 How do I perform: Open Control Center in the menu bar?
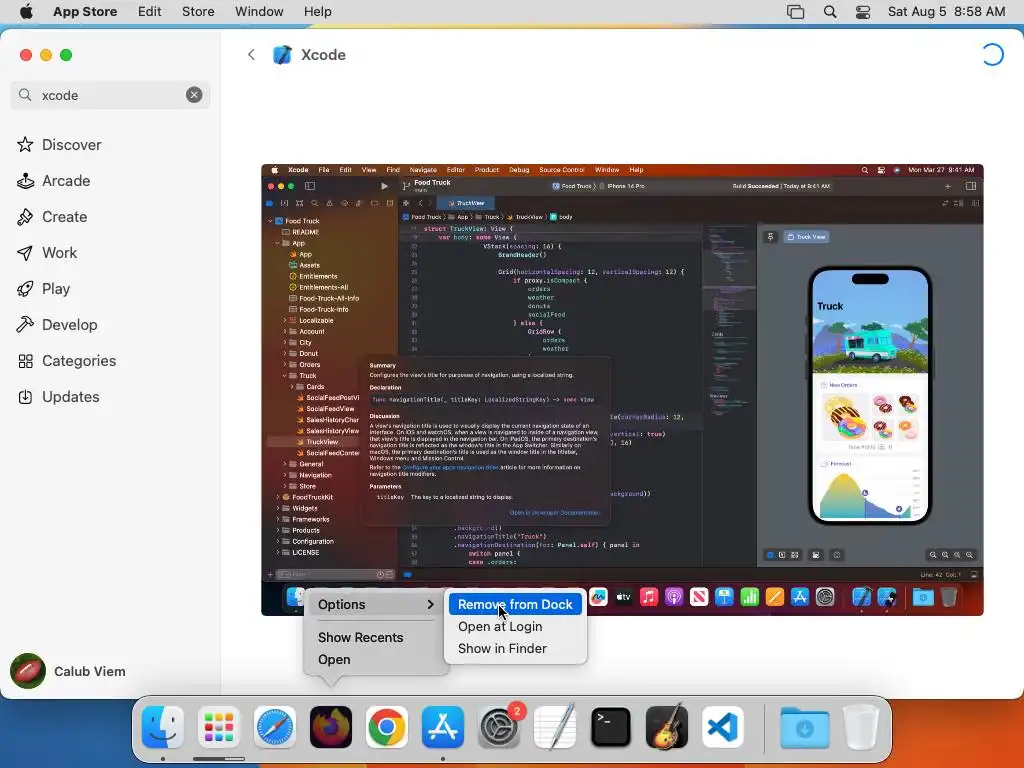[863, 12]
